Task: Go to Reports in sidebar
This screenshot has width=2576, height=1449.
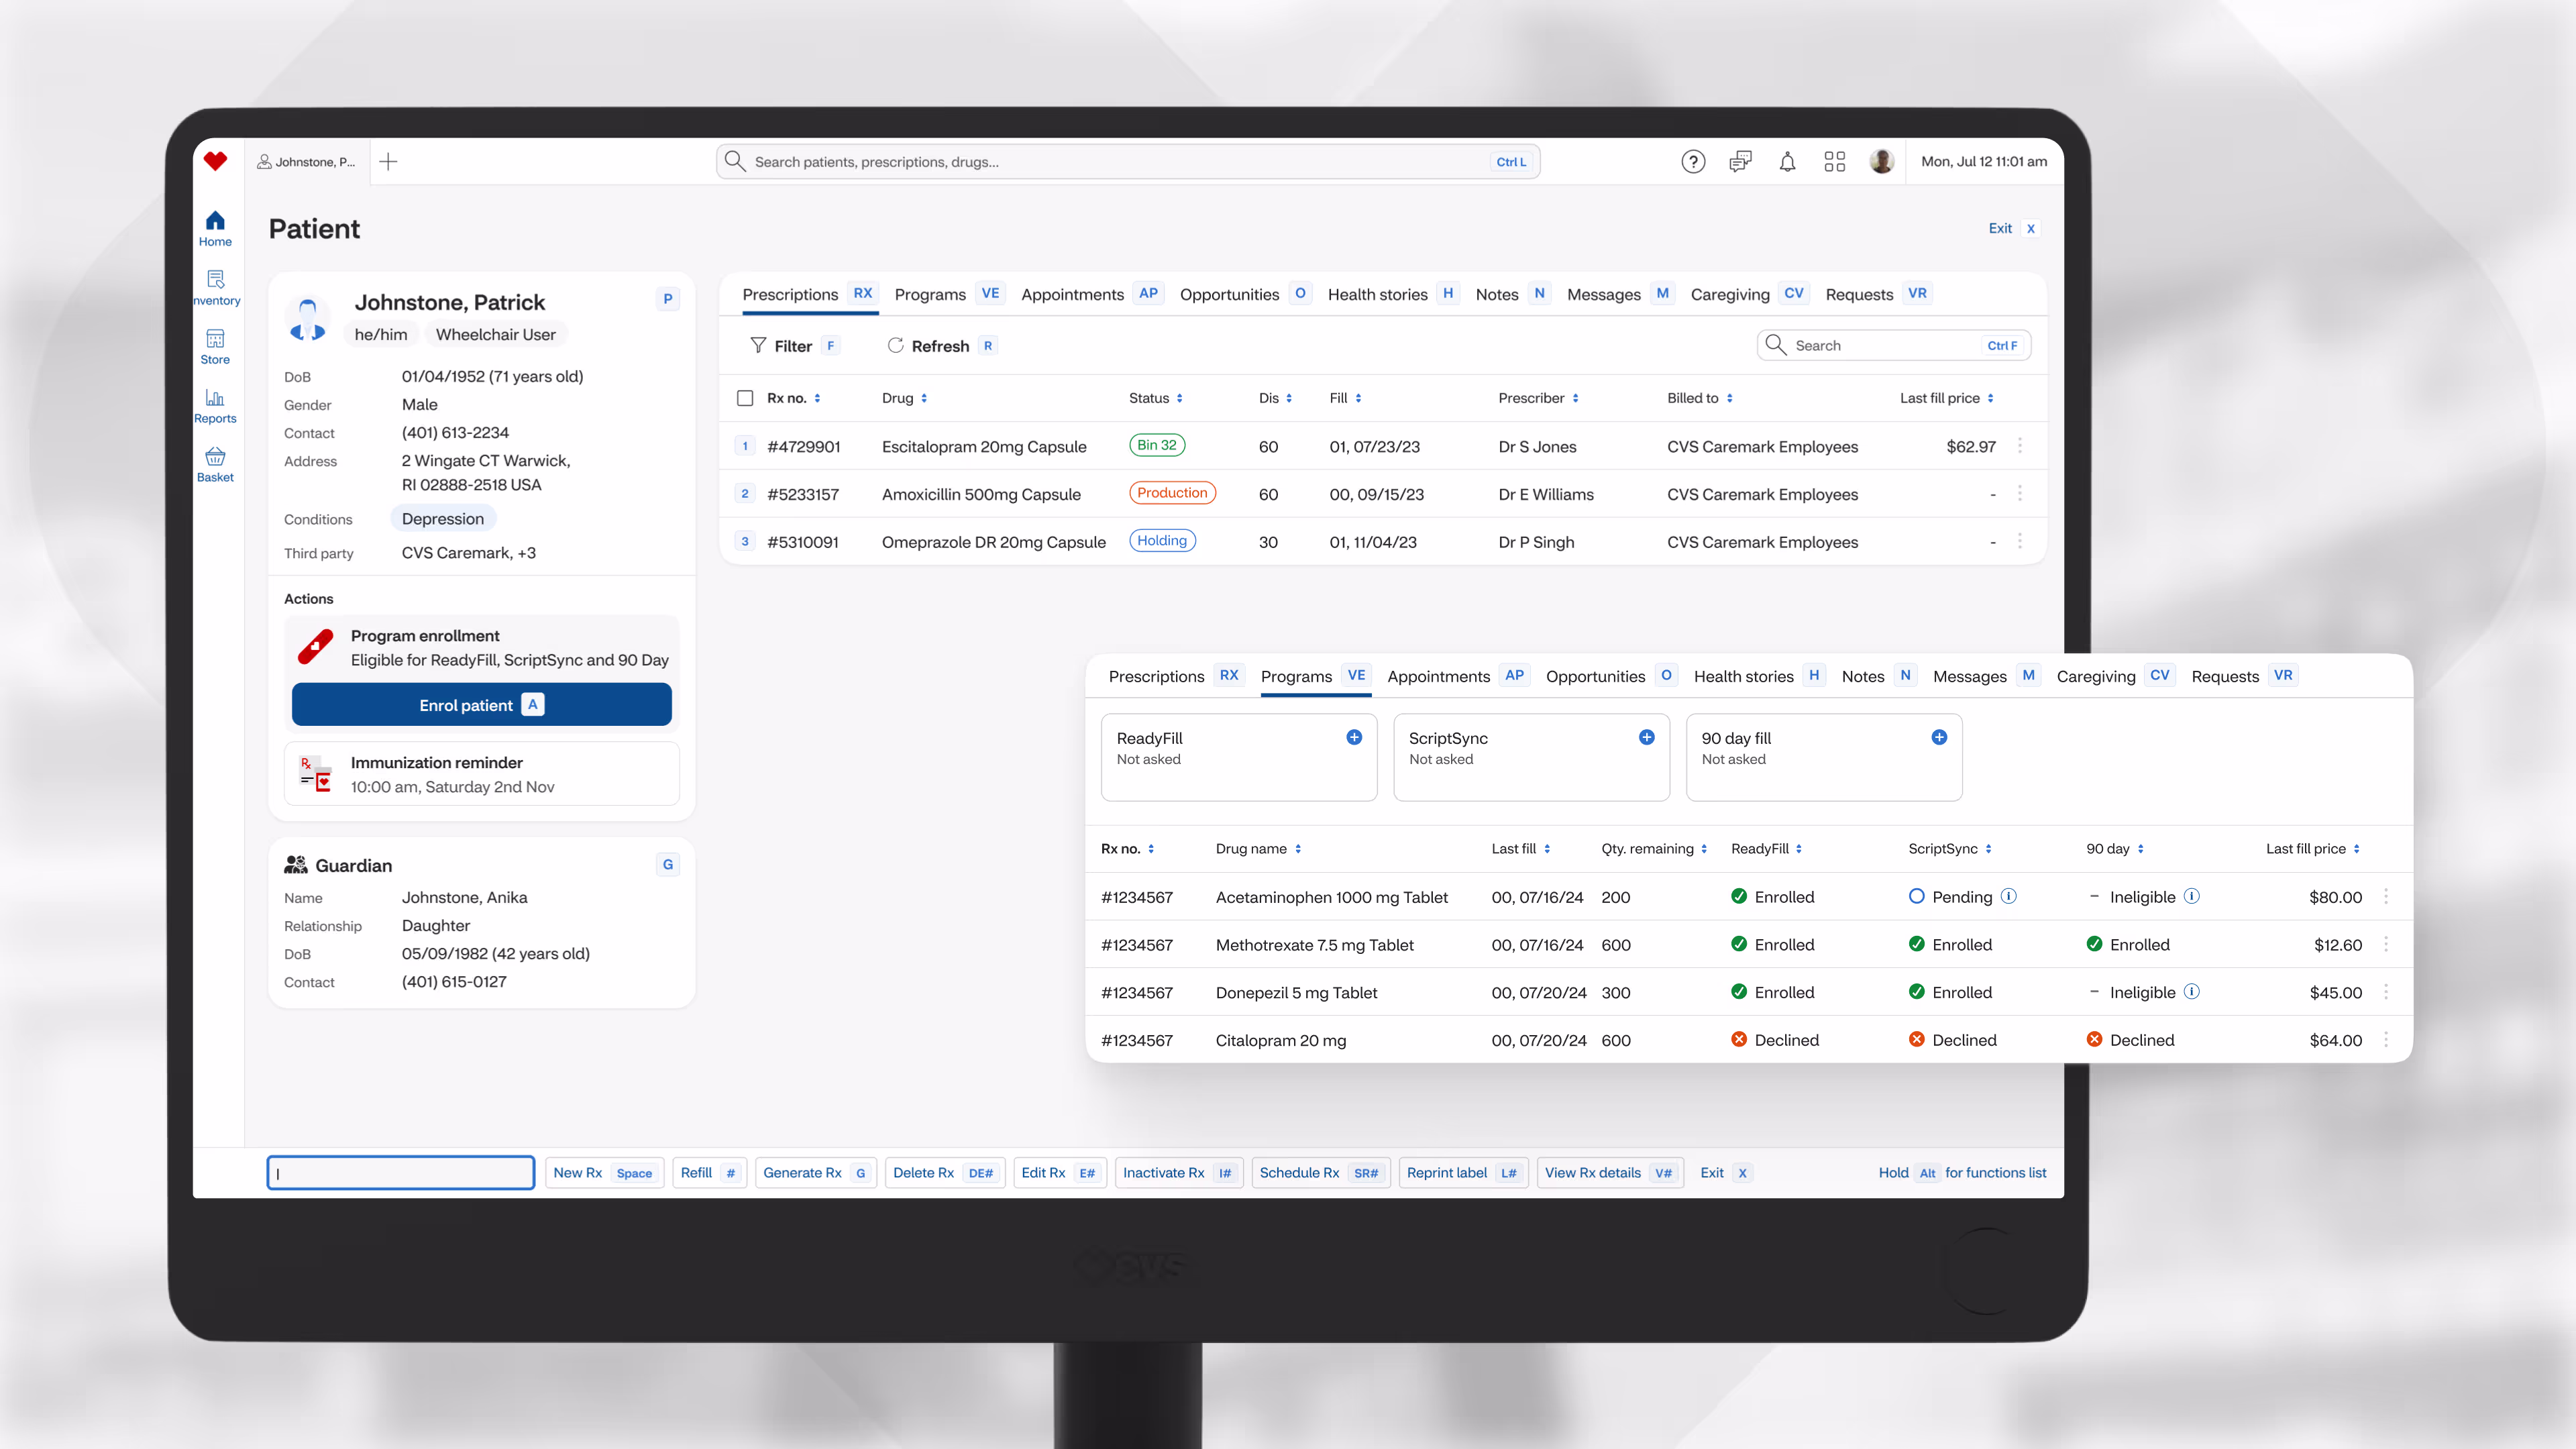Action: (215, 405)
